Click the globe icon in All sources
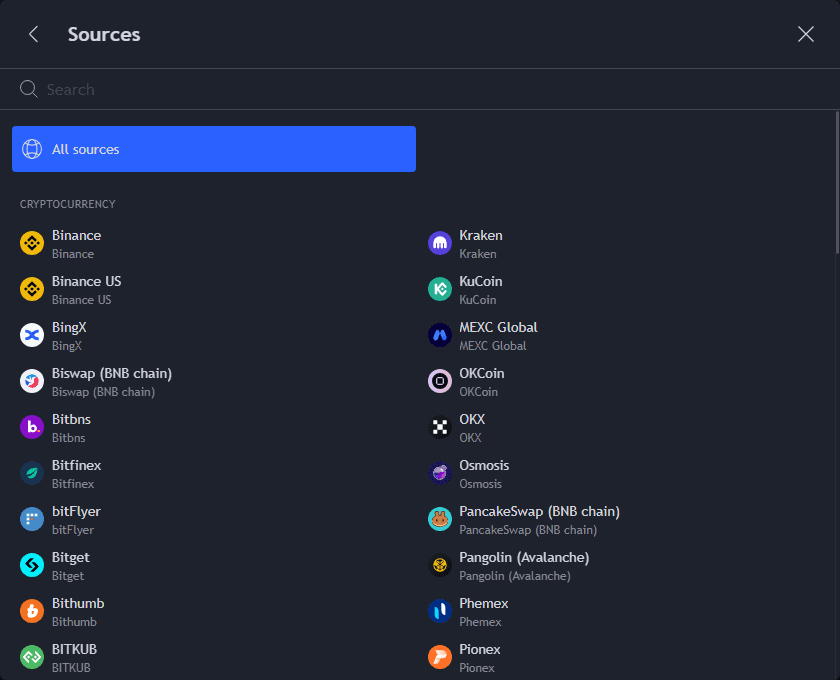Viewport: 840px width, 680px height. 32,149
